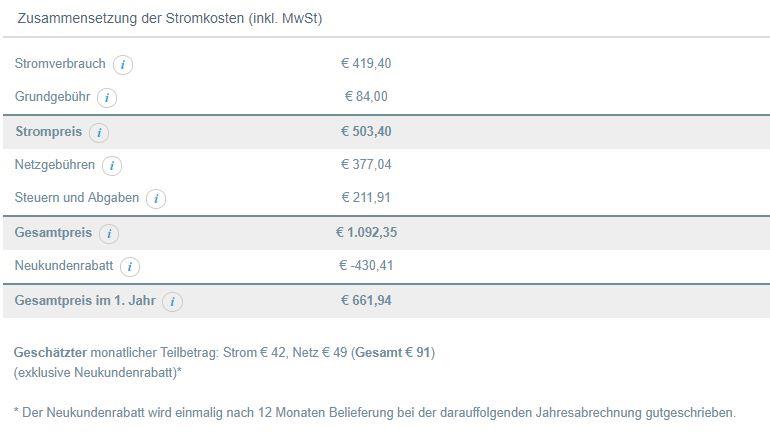The width and height of the screenshot is (770, 439).
Task: Click the Zusammensetzung der Stromkosten heading
Action: [x=170, y=19]
